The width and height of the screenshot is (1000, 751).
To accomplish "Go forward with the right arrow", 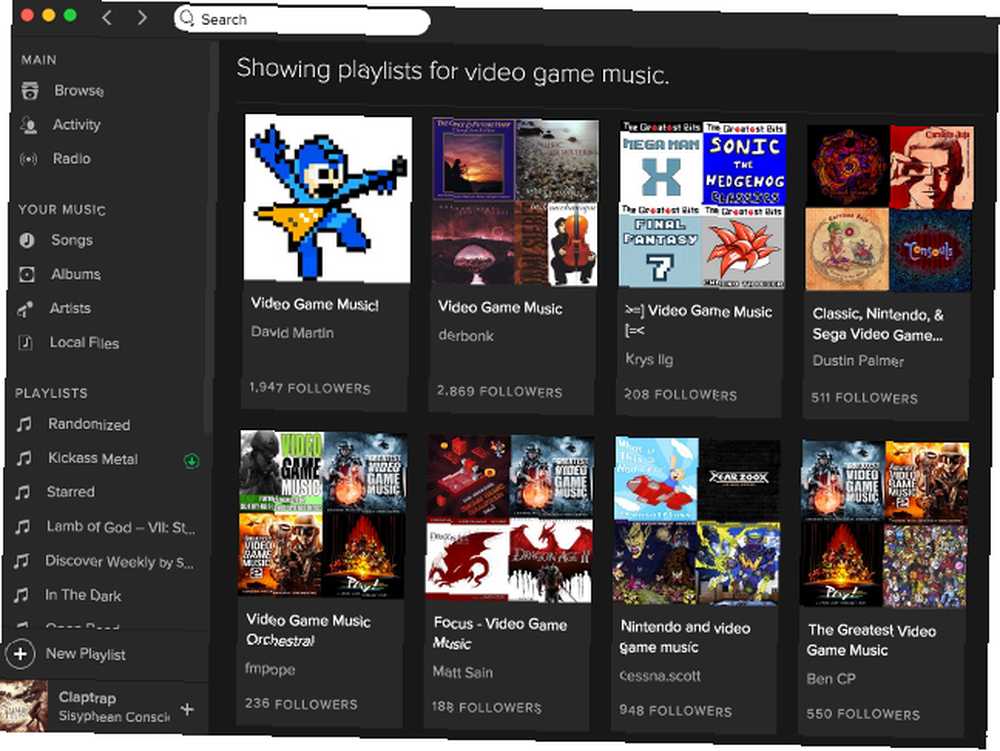I will click(142, 18).
